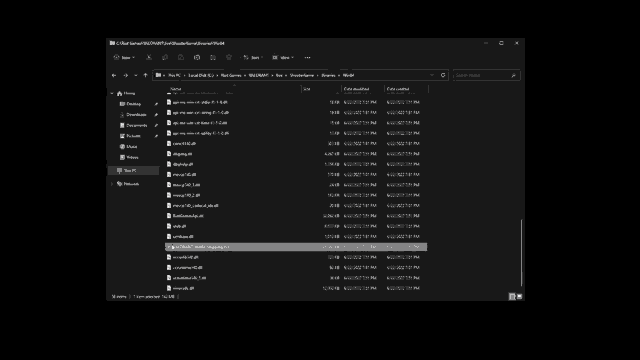Click the pin icon beside Pictures

click(156, 136)
